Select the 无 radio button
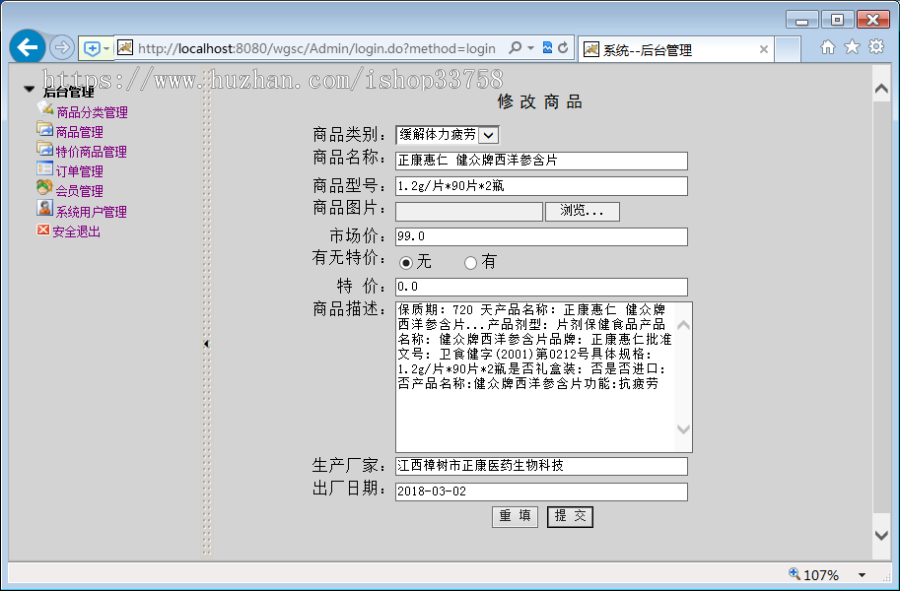 click(x=408, y=262)
